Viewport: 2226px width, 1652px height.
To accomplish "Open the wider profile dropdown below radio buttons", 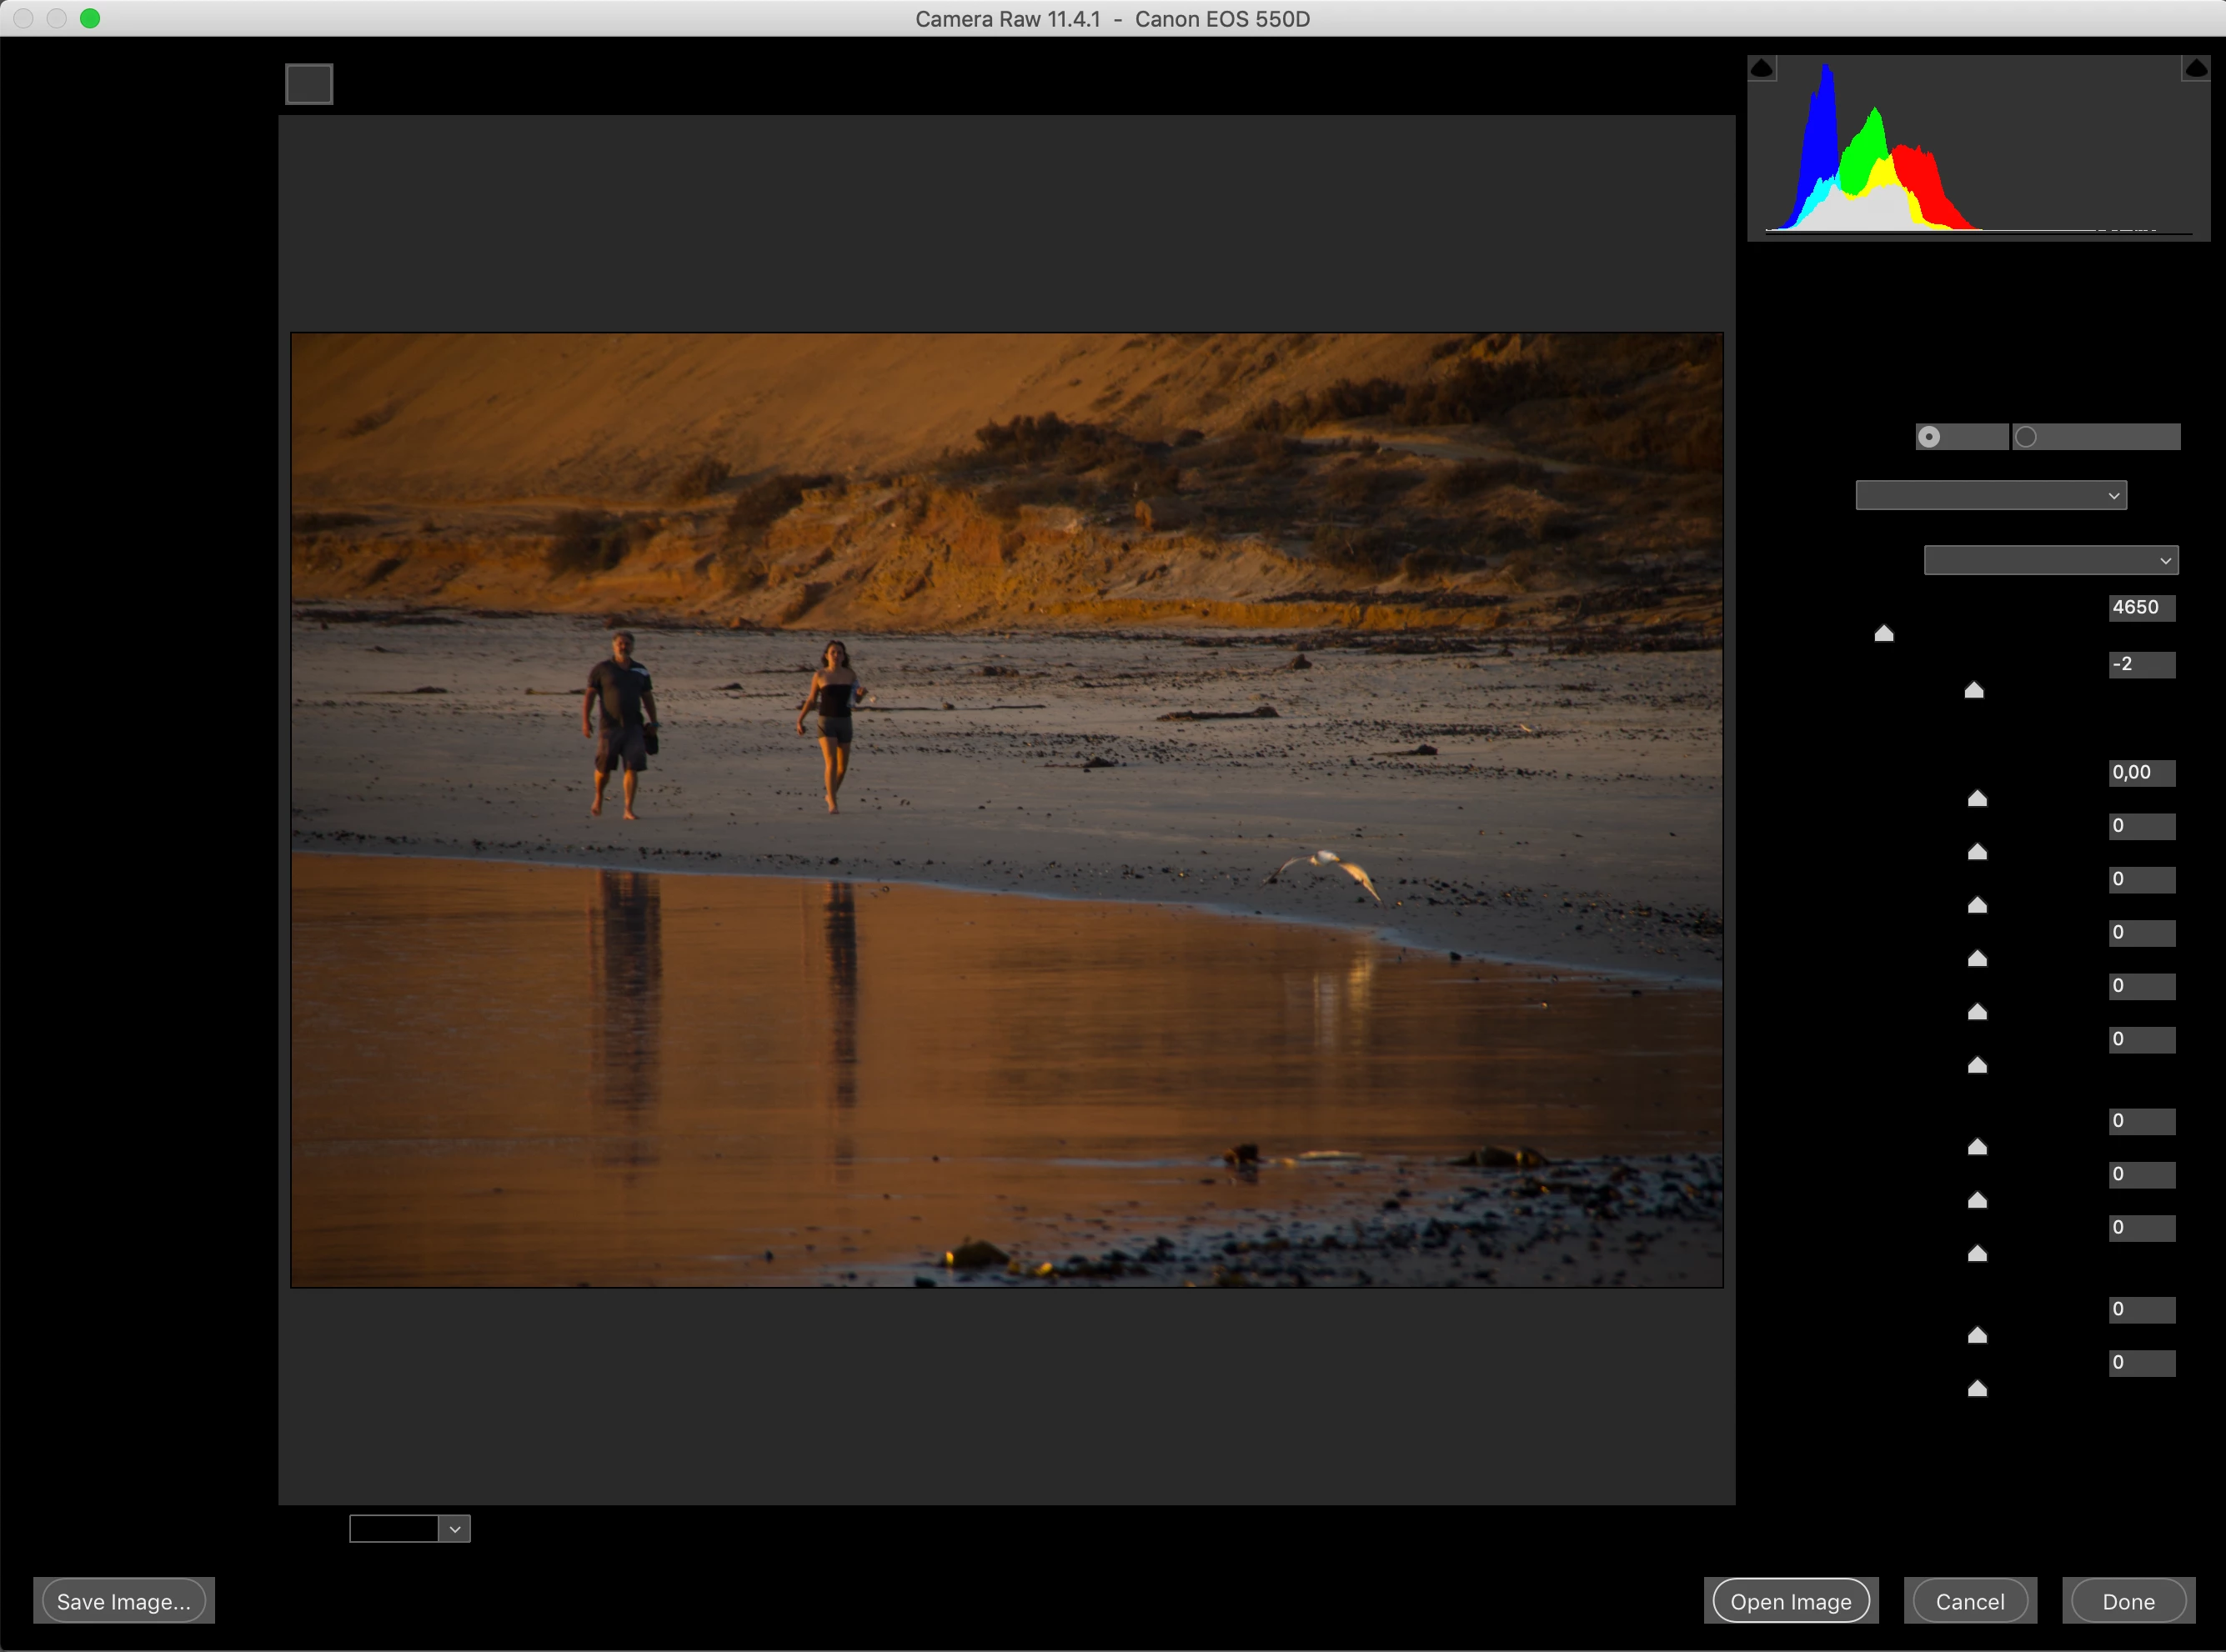I will click(1990, 496).
